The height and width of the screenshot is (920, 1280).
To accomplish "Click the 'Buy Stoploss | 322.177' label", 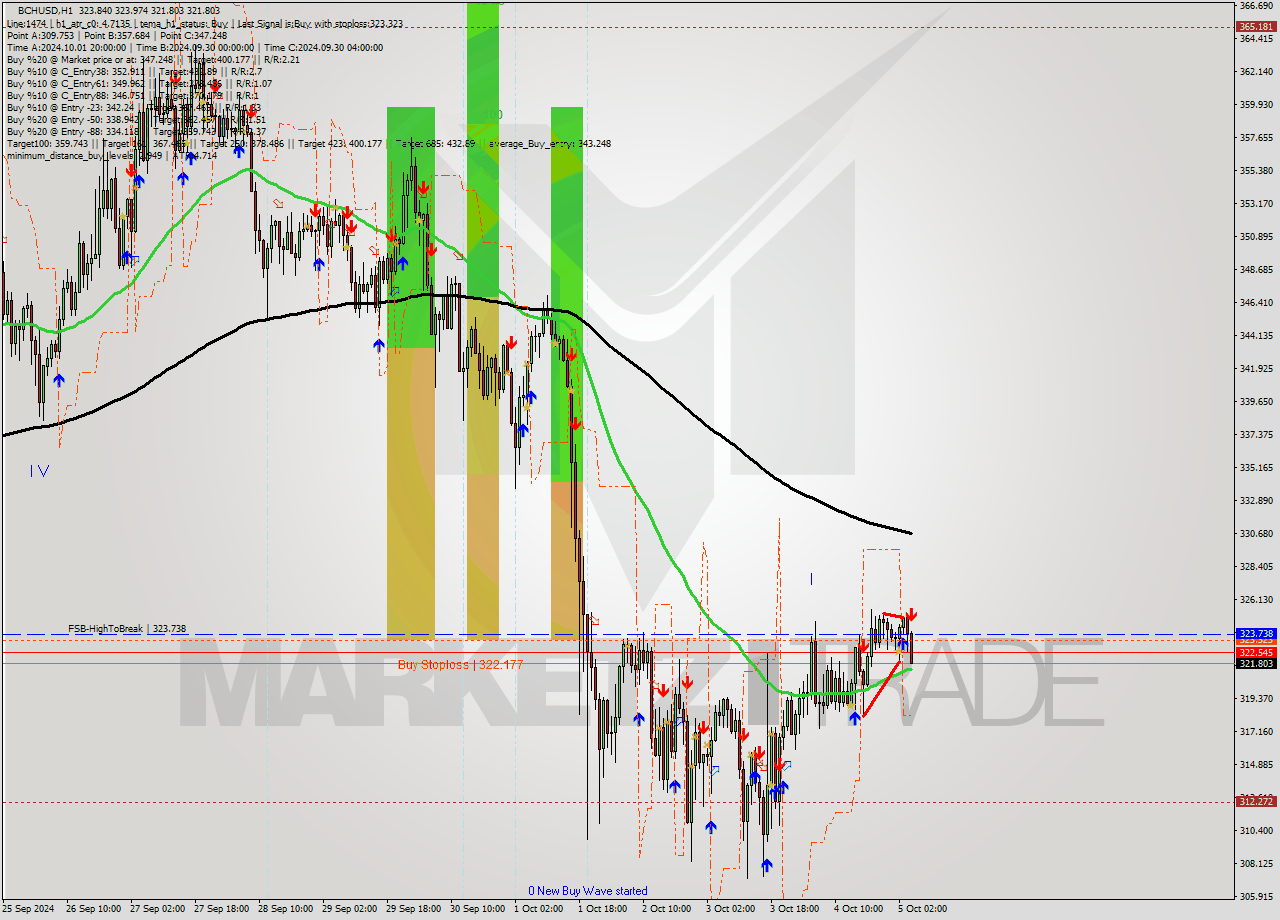I will [460, 664].
